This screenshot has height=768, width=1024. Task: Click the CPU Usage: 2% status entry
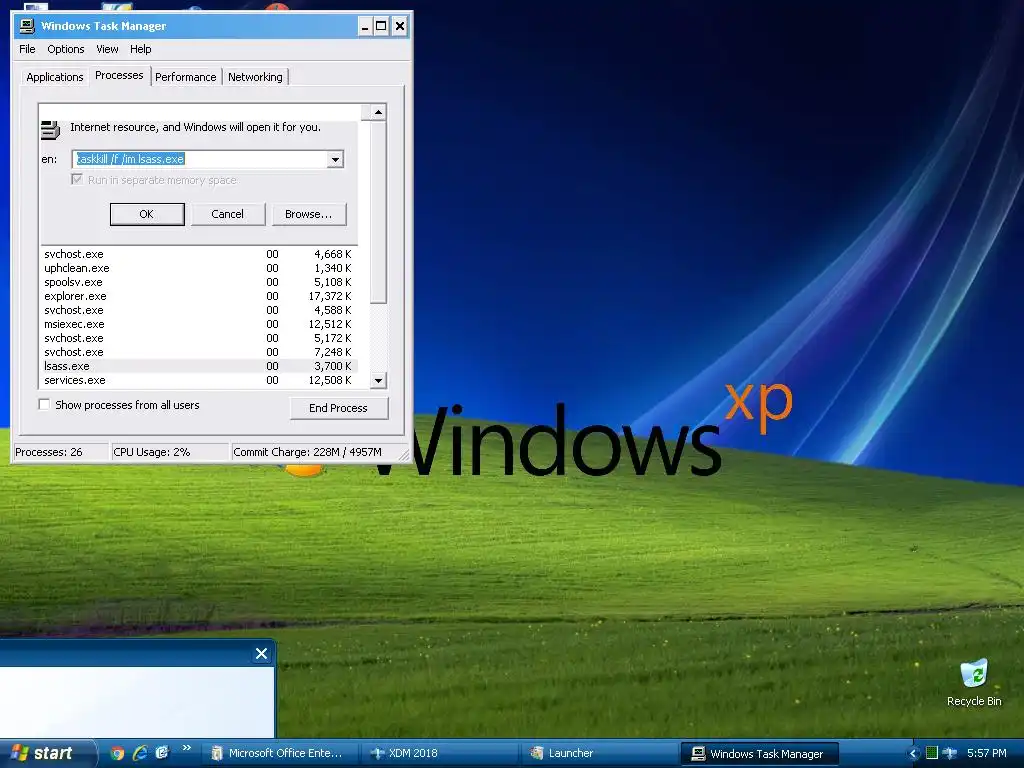pyautogui.click(x=169, y=452)
